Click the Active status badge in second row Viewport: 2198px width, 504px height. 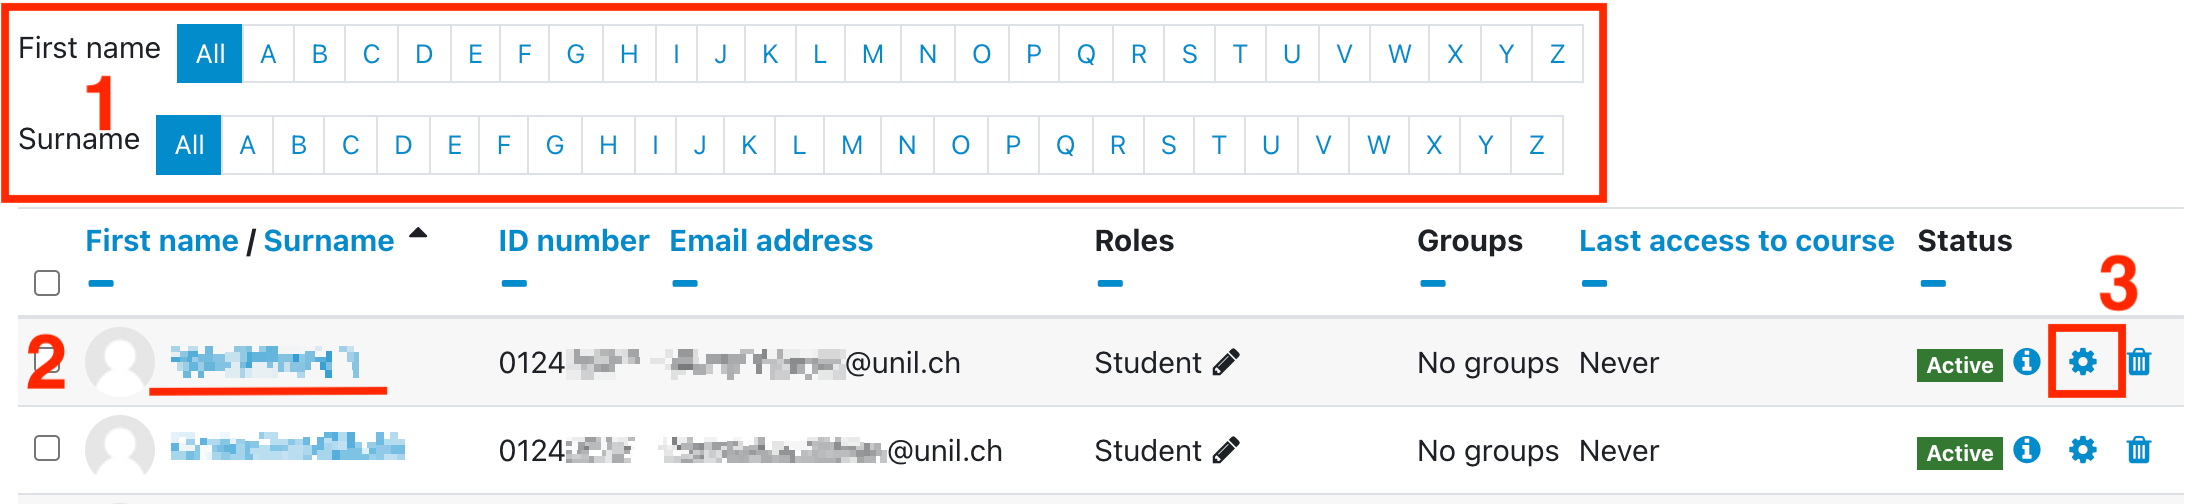coord(1959,453)
